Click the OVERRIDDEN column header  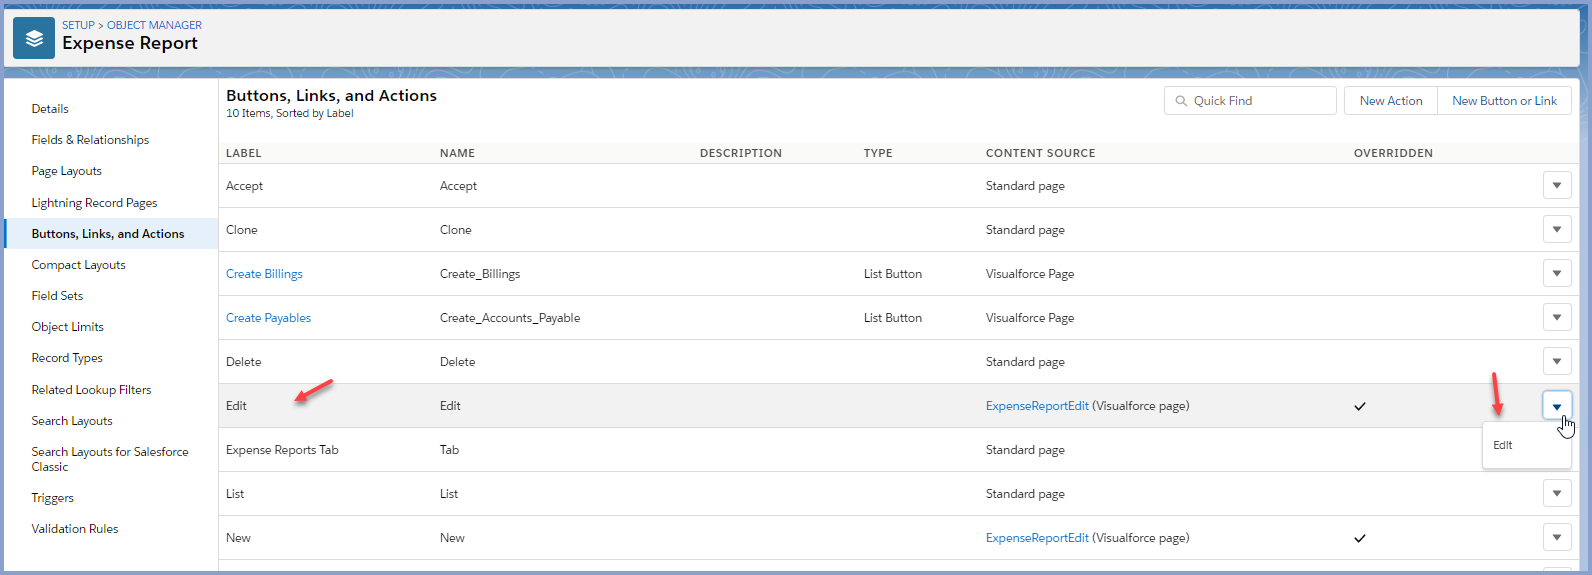click(x=1393, y=153)
